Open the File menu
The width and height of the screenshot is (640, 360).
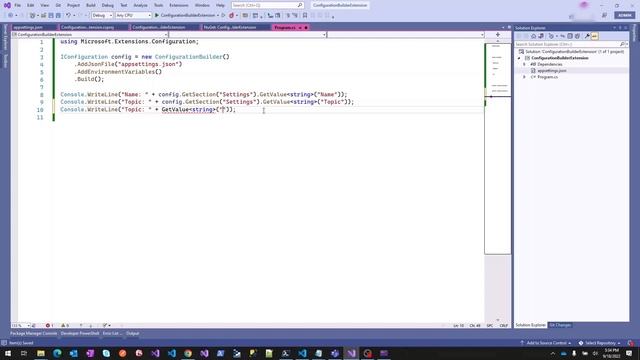[17, 5]
